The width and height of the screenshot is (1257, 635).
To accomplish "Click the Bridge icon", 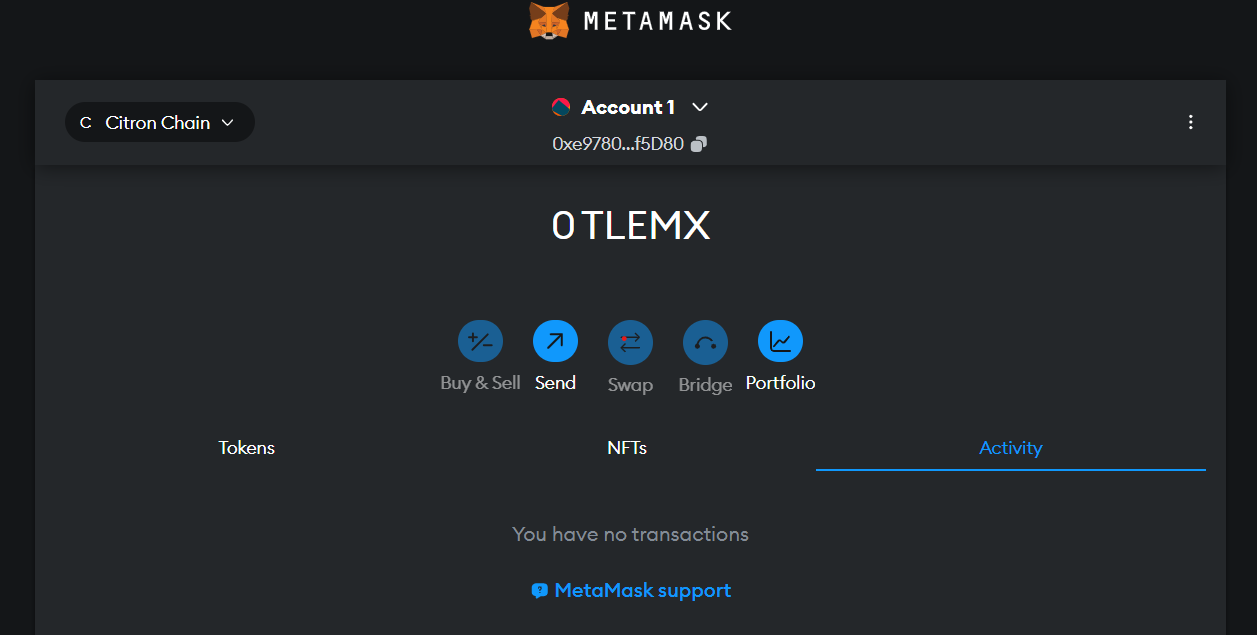I will (705, 340).
